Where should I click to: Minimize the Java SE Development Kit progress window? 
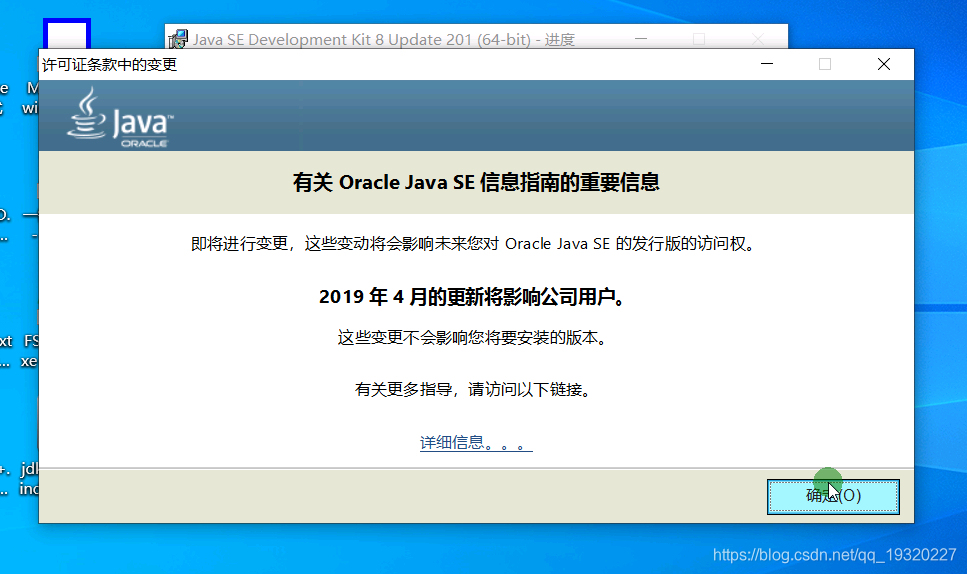click(x=641, y=39)
